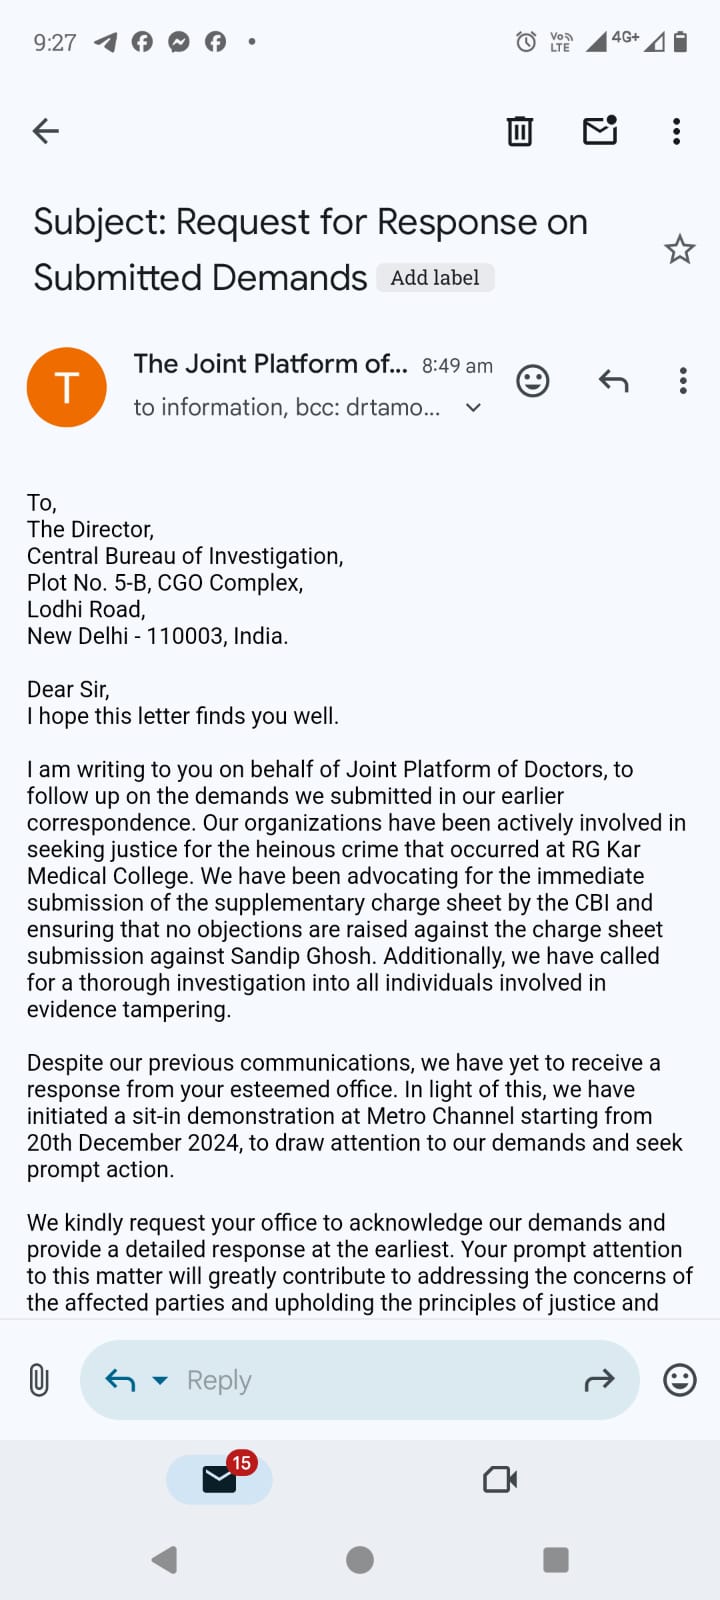
Task: Reply using arrow beside sender name
Action: tap(613, 381)
